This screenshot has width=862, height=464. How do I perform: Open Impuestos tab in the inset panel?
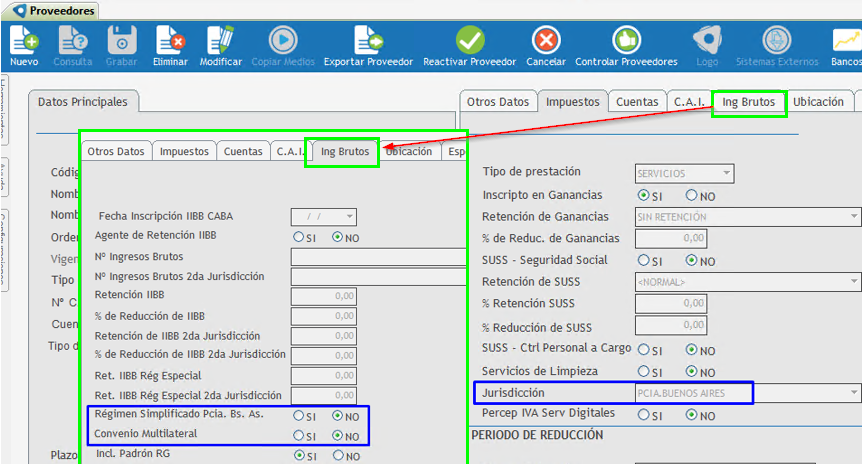[x=184, y=151]
